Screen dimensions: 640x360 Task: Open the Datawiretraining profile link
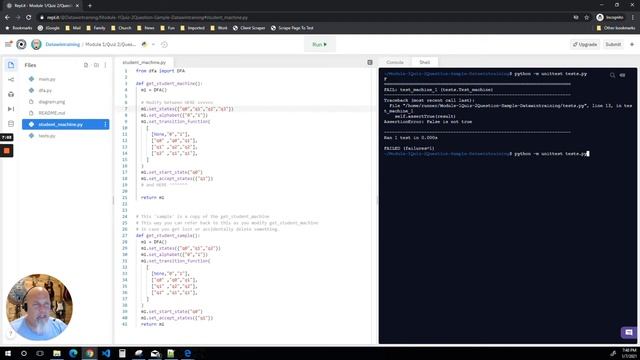click(62, 44)
